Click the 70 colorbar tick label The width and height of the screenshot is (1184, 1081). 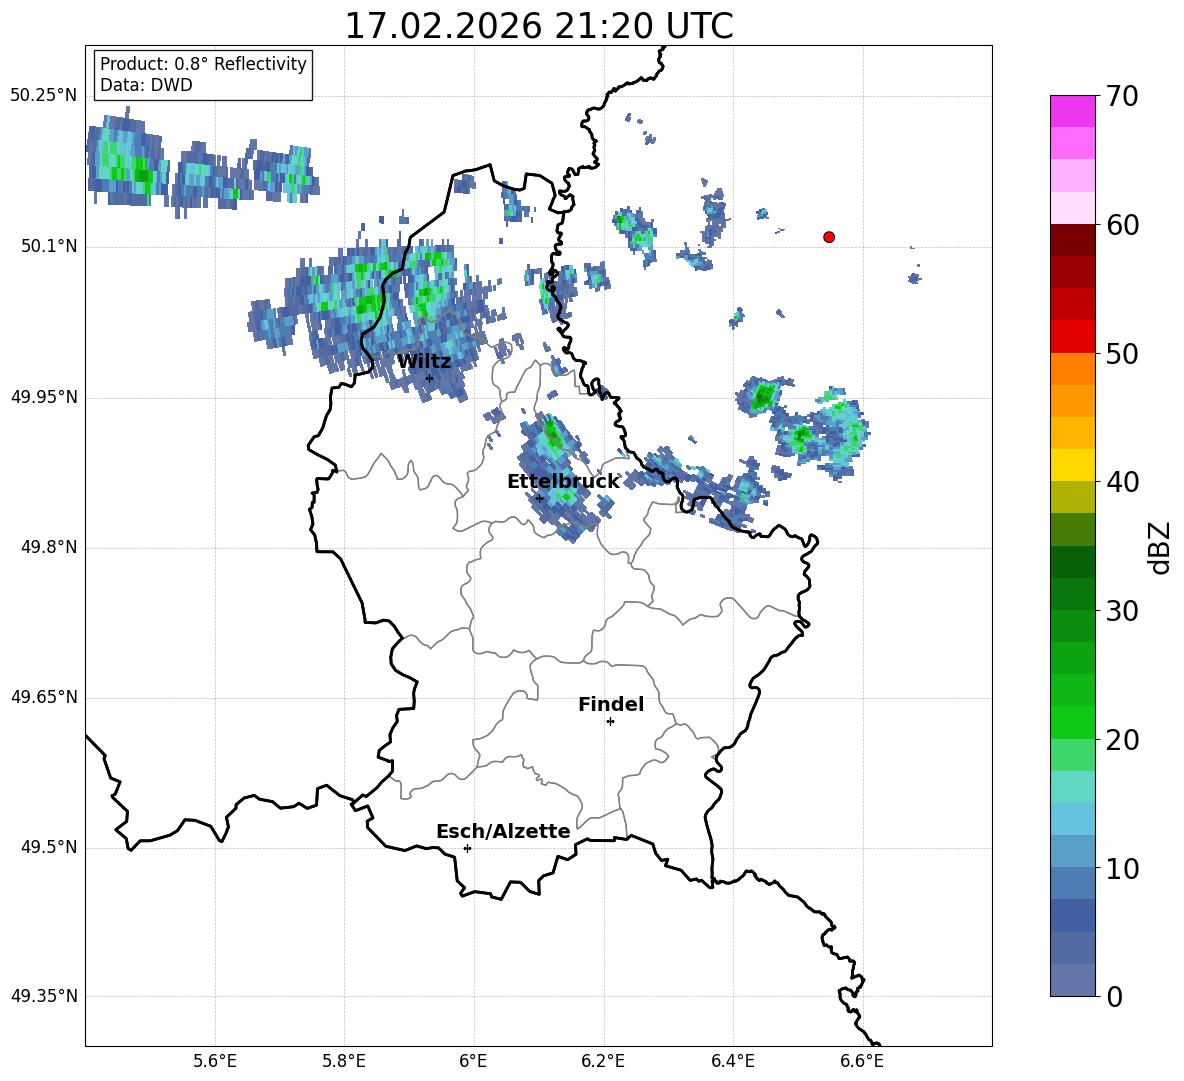click(1123, 97)
